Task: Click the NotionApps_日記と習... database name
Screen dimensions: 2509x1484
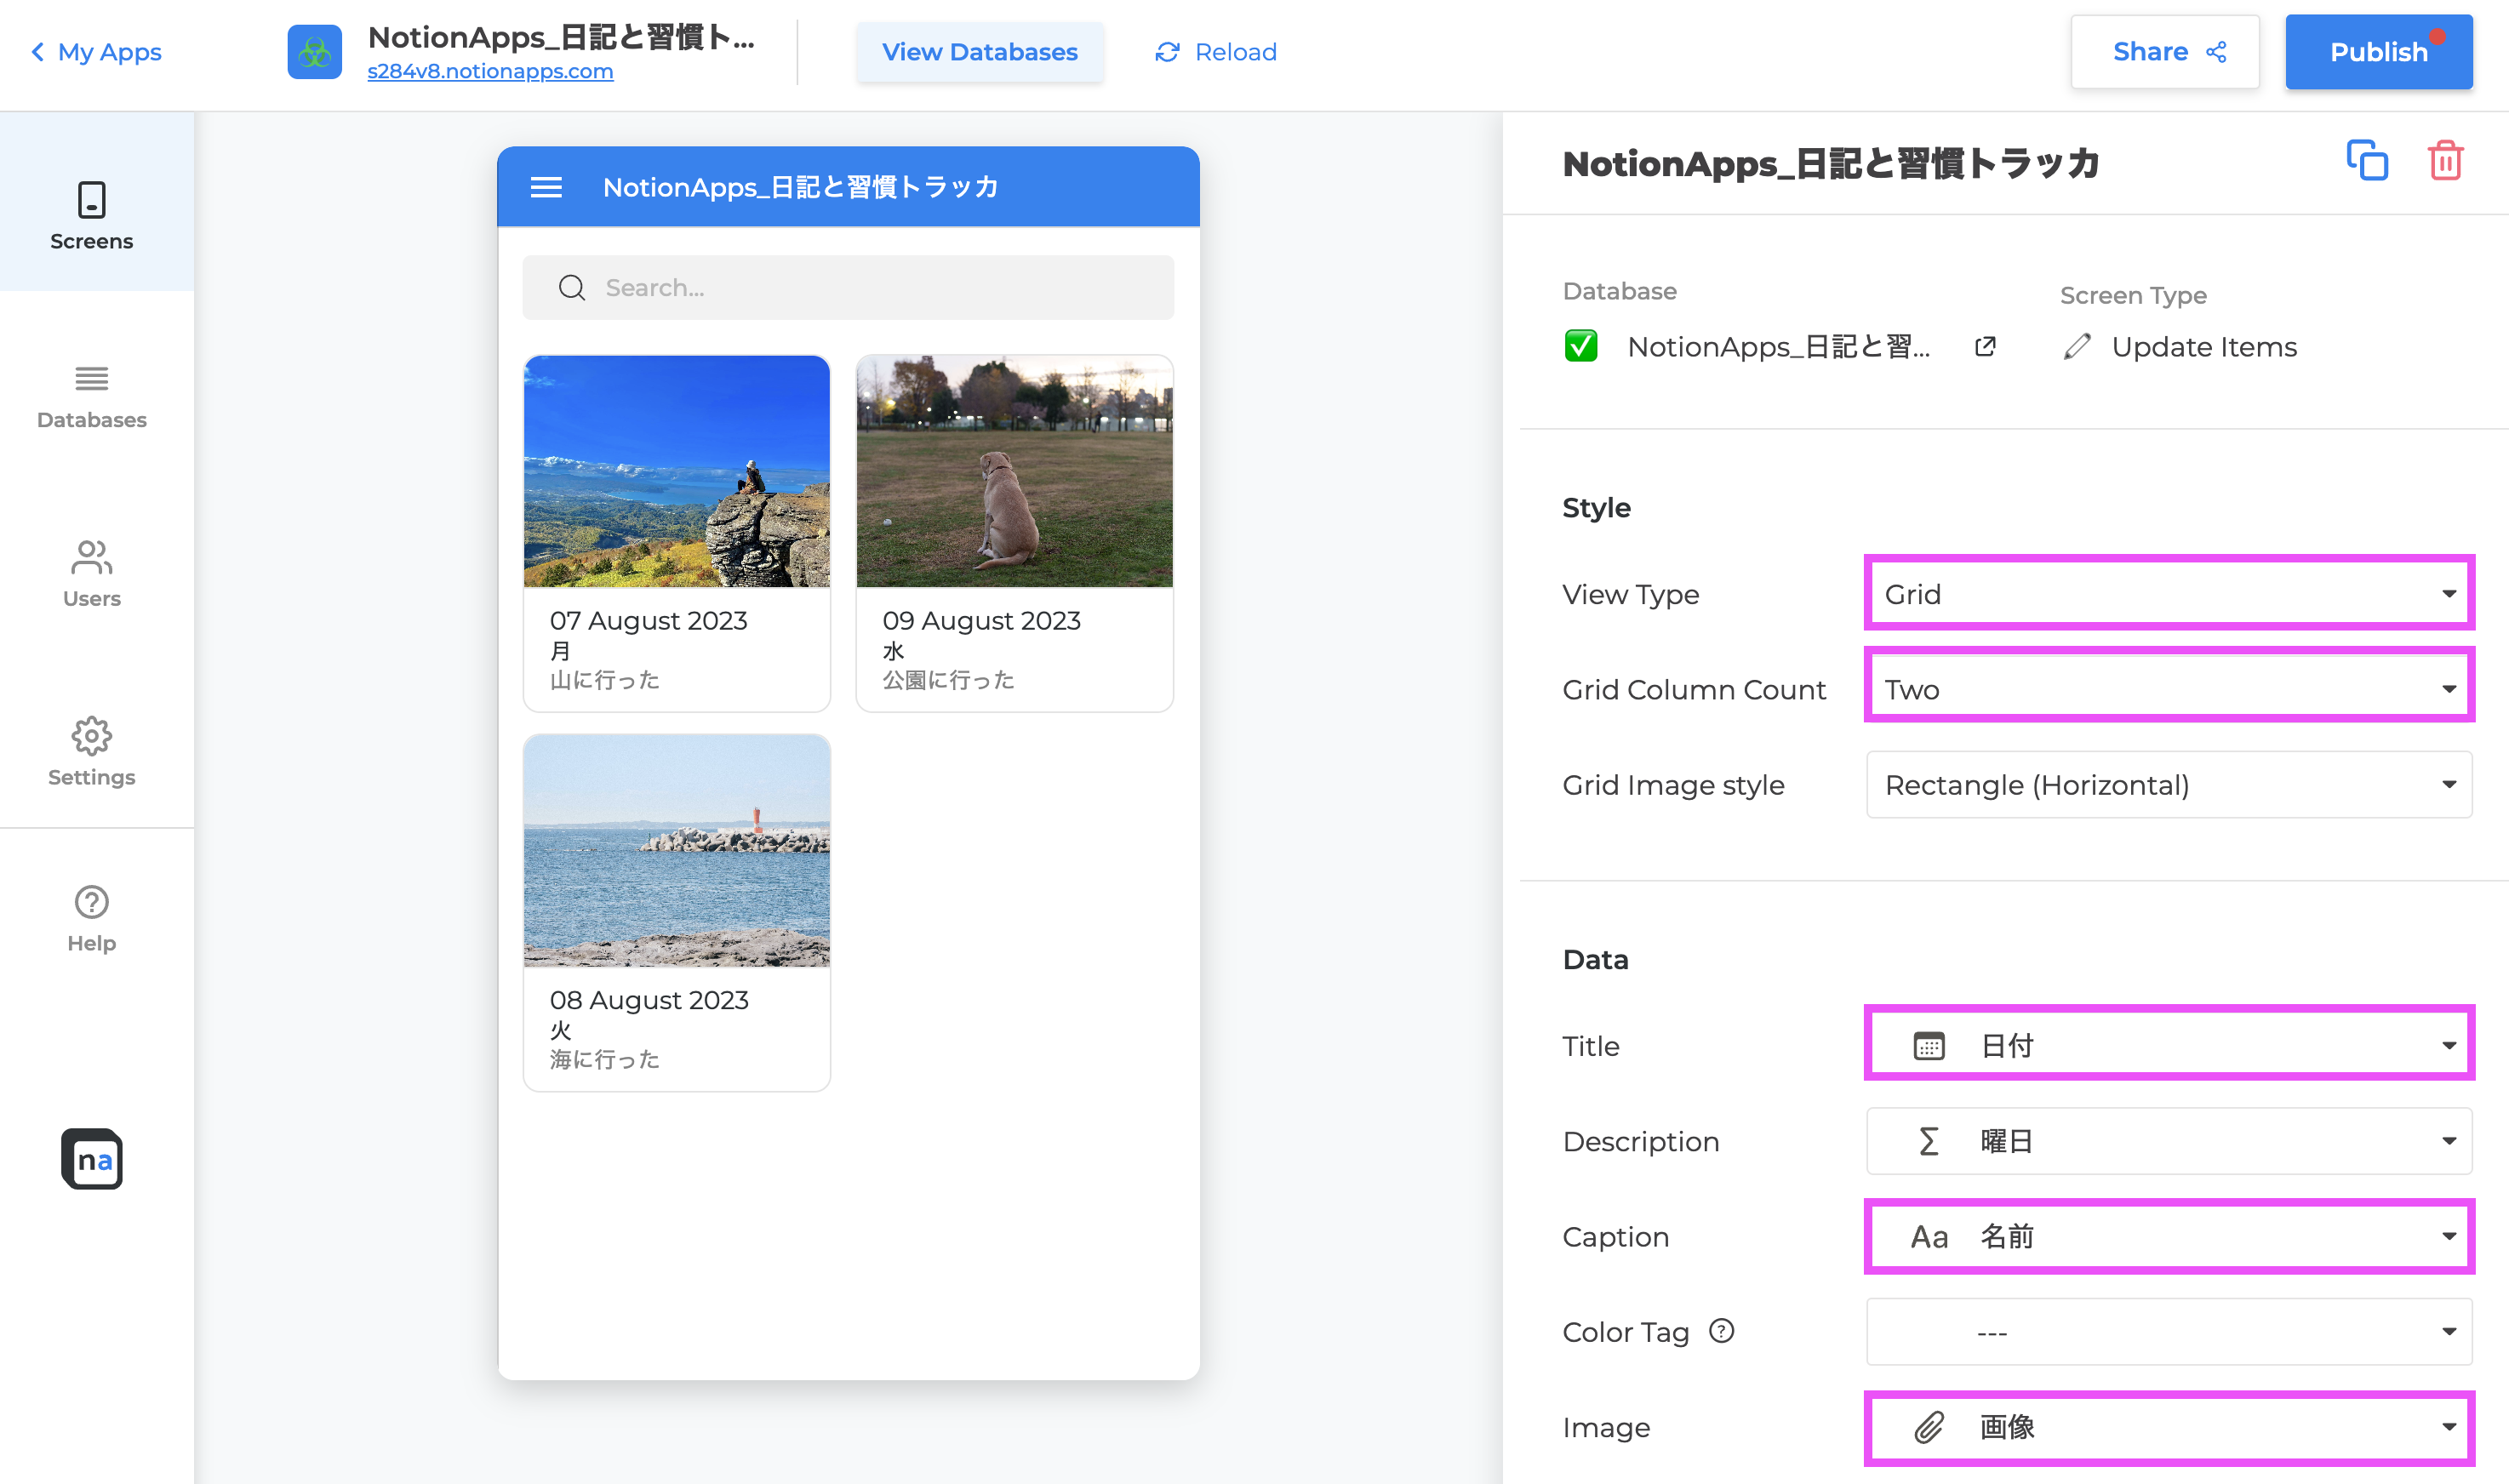Action: pos(1779,347)
